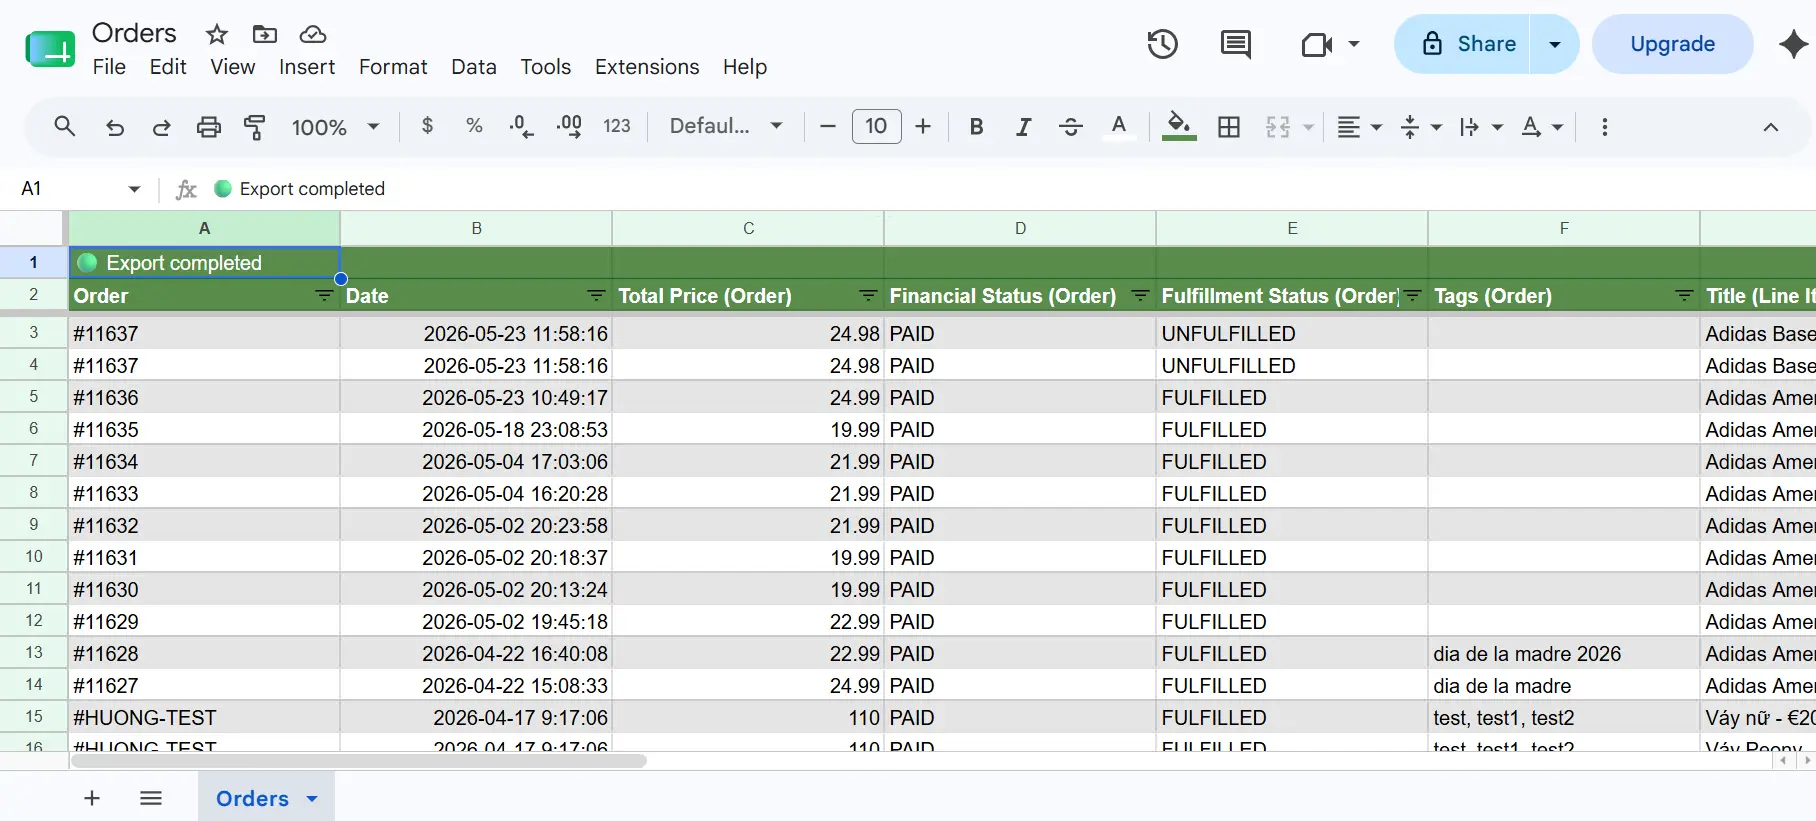Open more number formats 123
Viewport: 1816px width, 821px height.
coord(617,126)
